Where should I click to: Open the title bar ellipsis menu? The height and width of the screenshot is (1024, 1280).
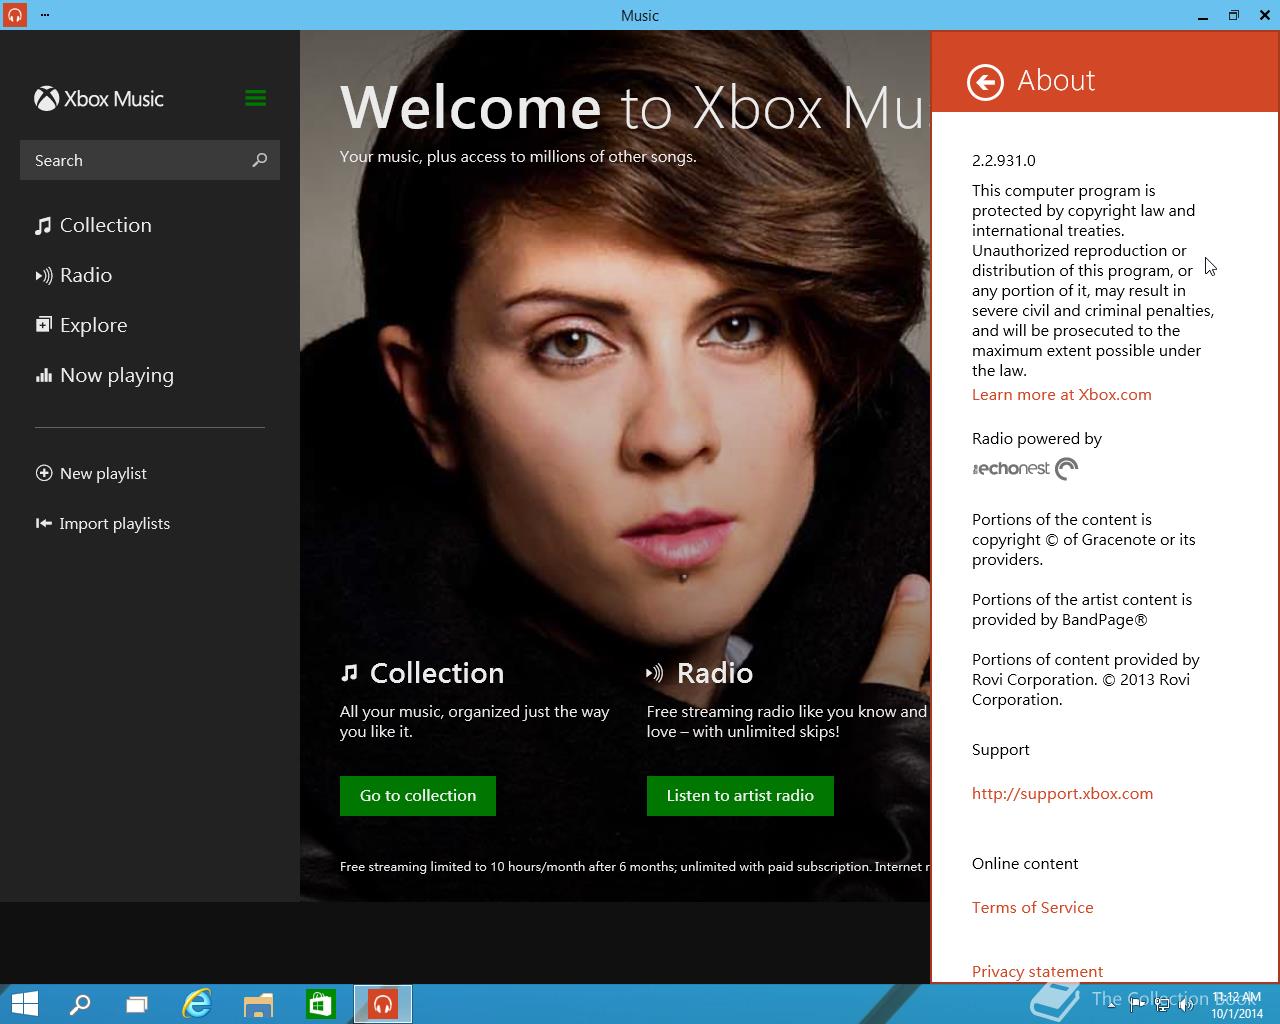(45, 15)
